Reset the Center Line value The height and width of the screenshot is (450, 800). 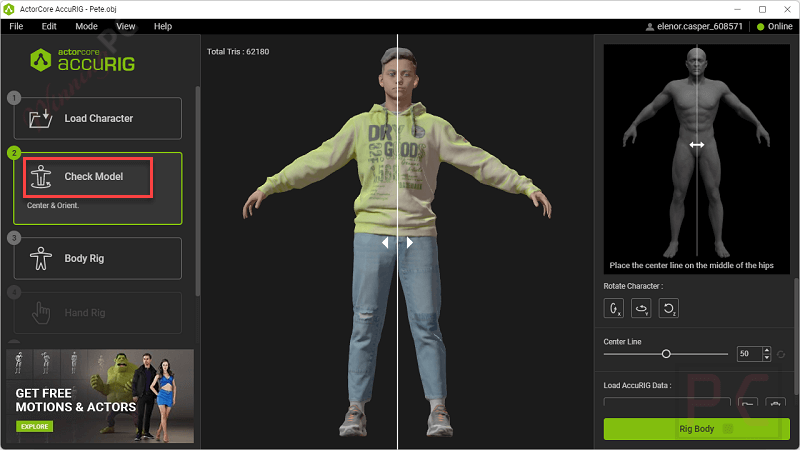coord(781,354)
